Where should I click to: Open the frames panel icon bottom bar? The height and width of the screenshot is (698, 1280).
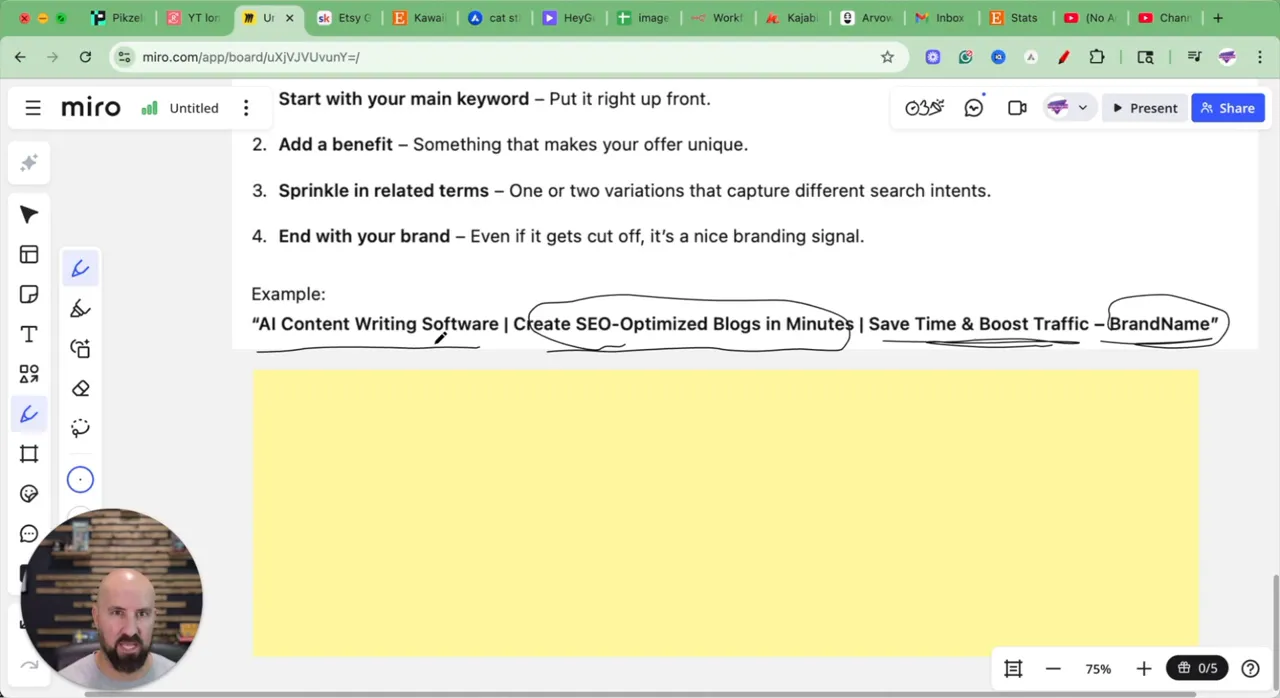click(x=1013, y=669)
